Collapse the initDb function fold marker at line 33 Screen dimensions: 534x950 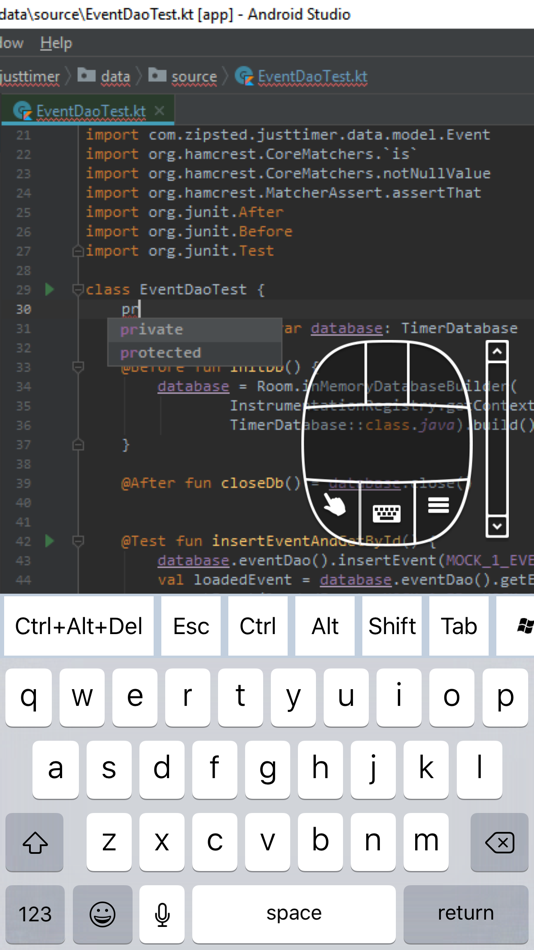(x=78, y=367)
